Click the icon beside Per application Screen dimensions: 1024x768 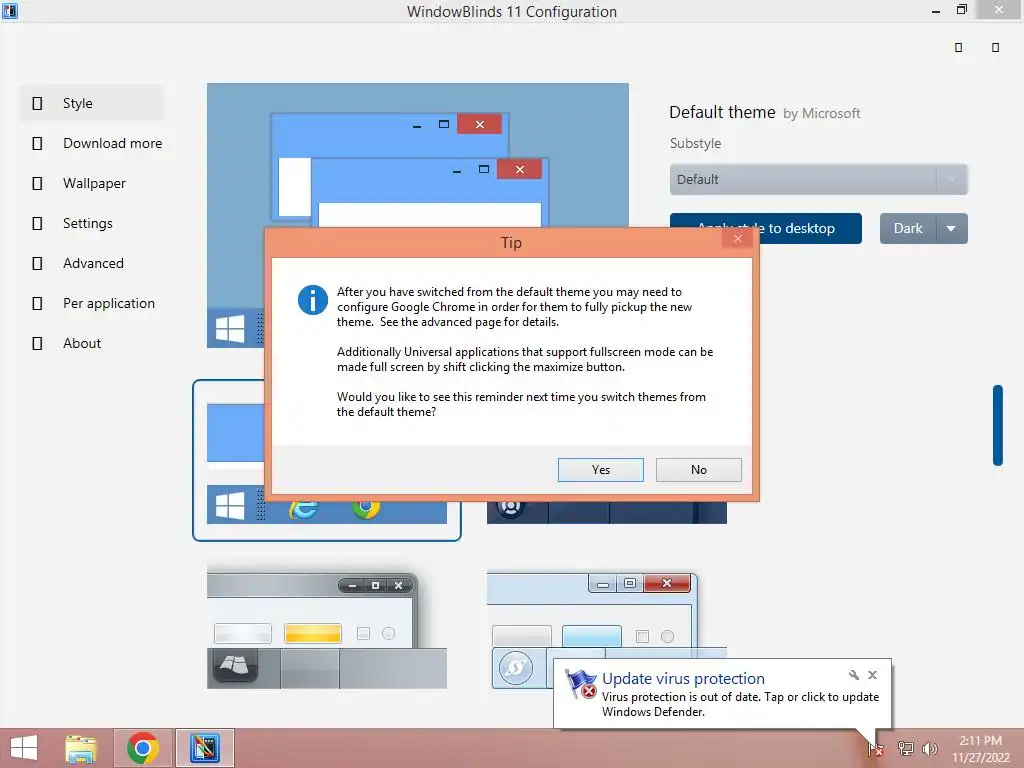coord(37,303)
